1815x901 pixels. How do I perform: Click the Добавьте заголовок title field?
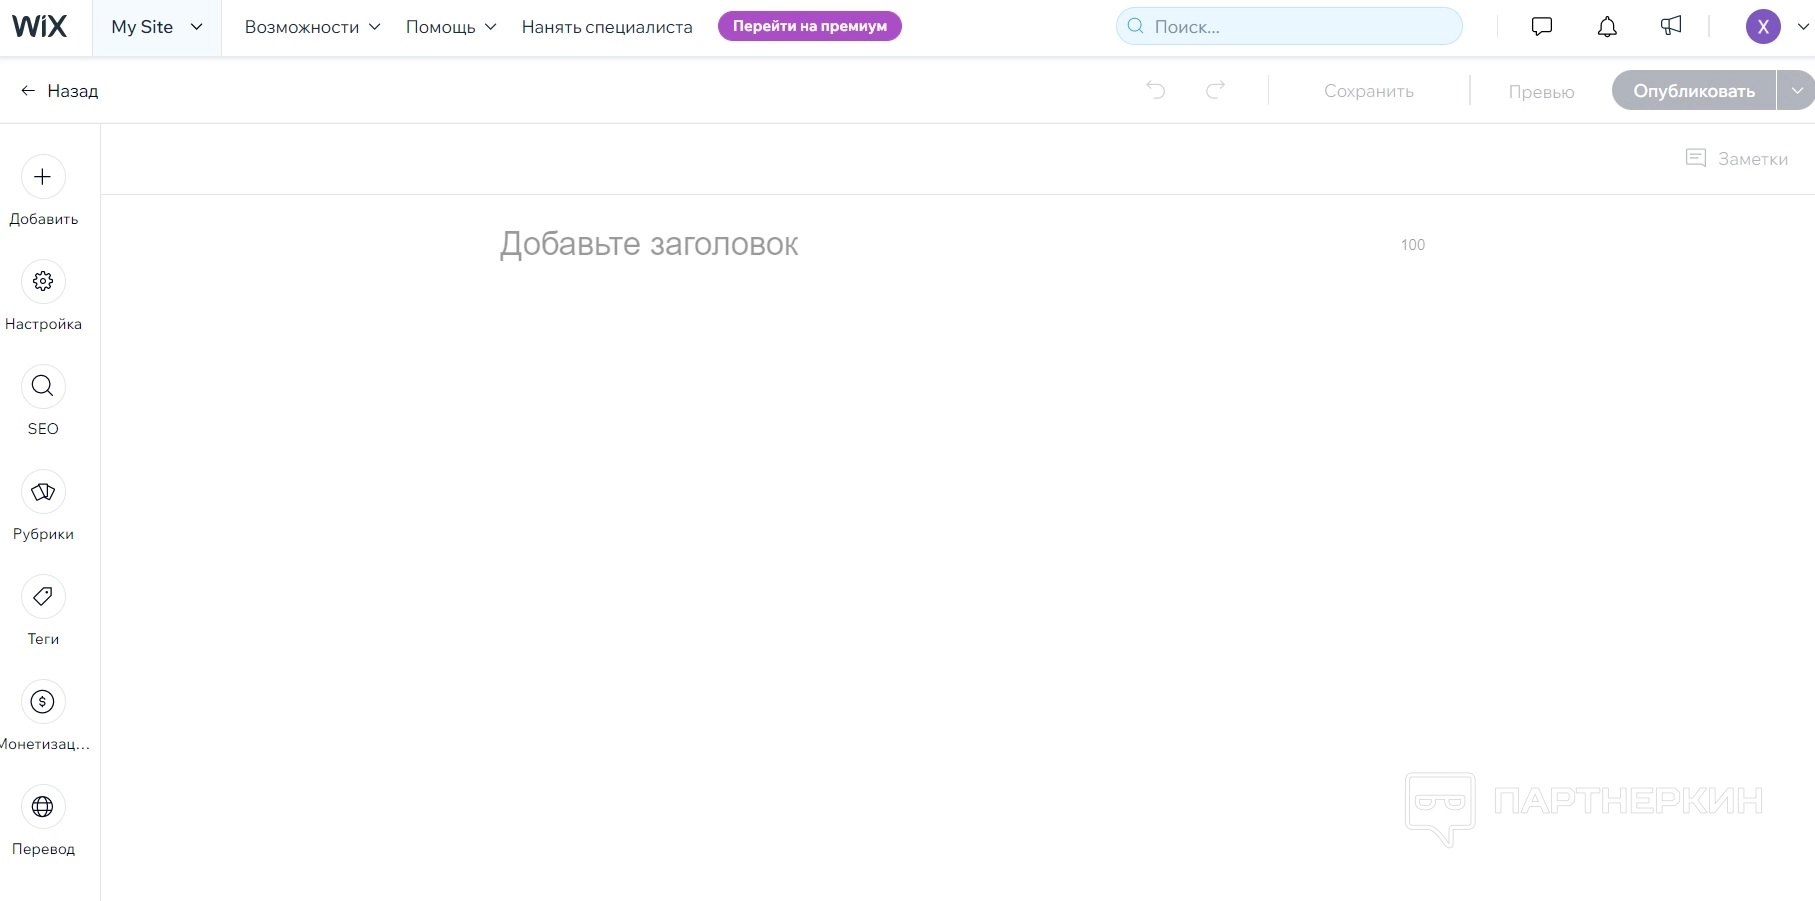click(x=649, y=244)
